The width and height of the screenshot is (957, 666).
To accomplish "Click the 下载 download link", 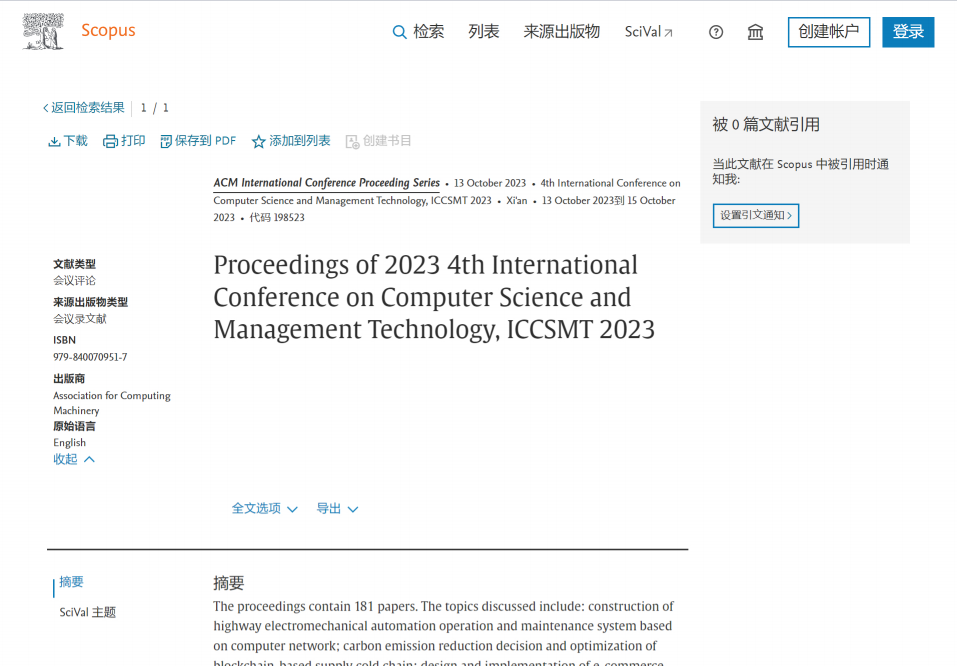I will (x=76, y=141).
